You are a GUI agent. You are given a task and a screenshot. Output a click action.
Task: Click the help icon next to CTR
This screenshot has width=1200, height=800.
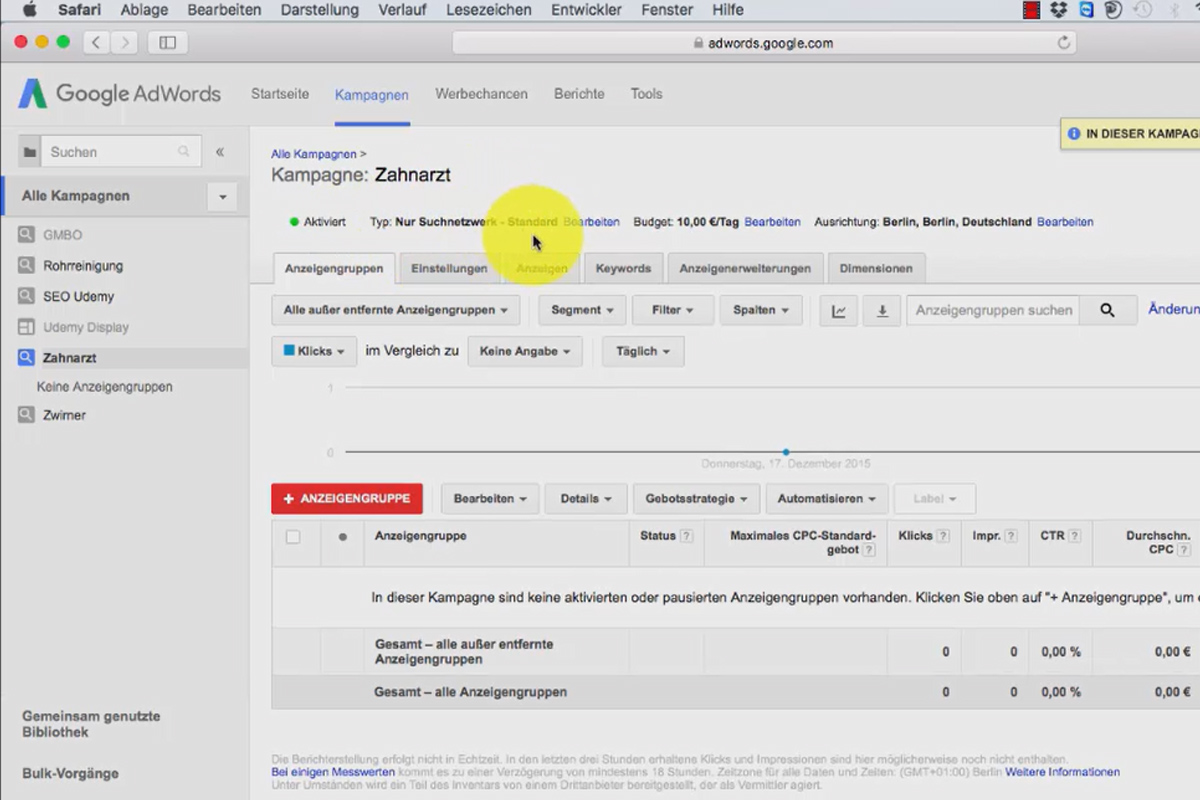1074,537
